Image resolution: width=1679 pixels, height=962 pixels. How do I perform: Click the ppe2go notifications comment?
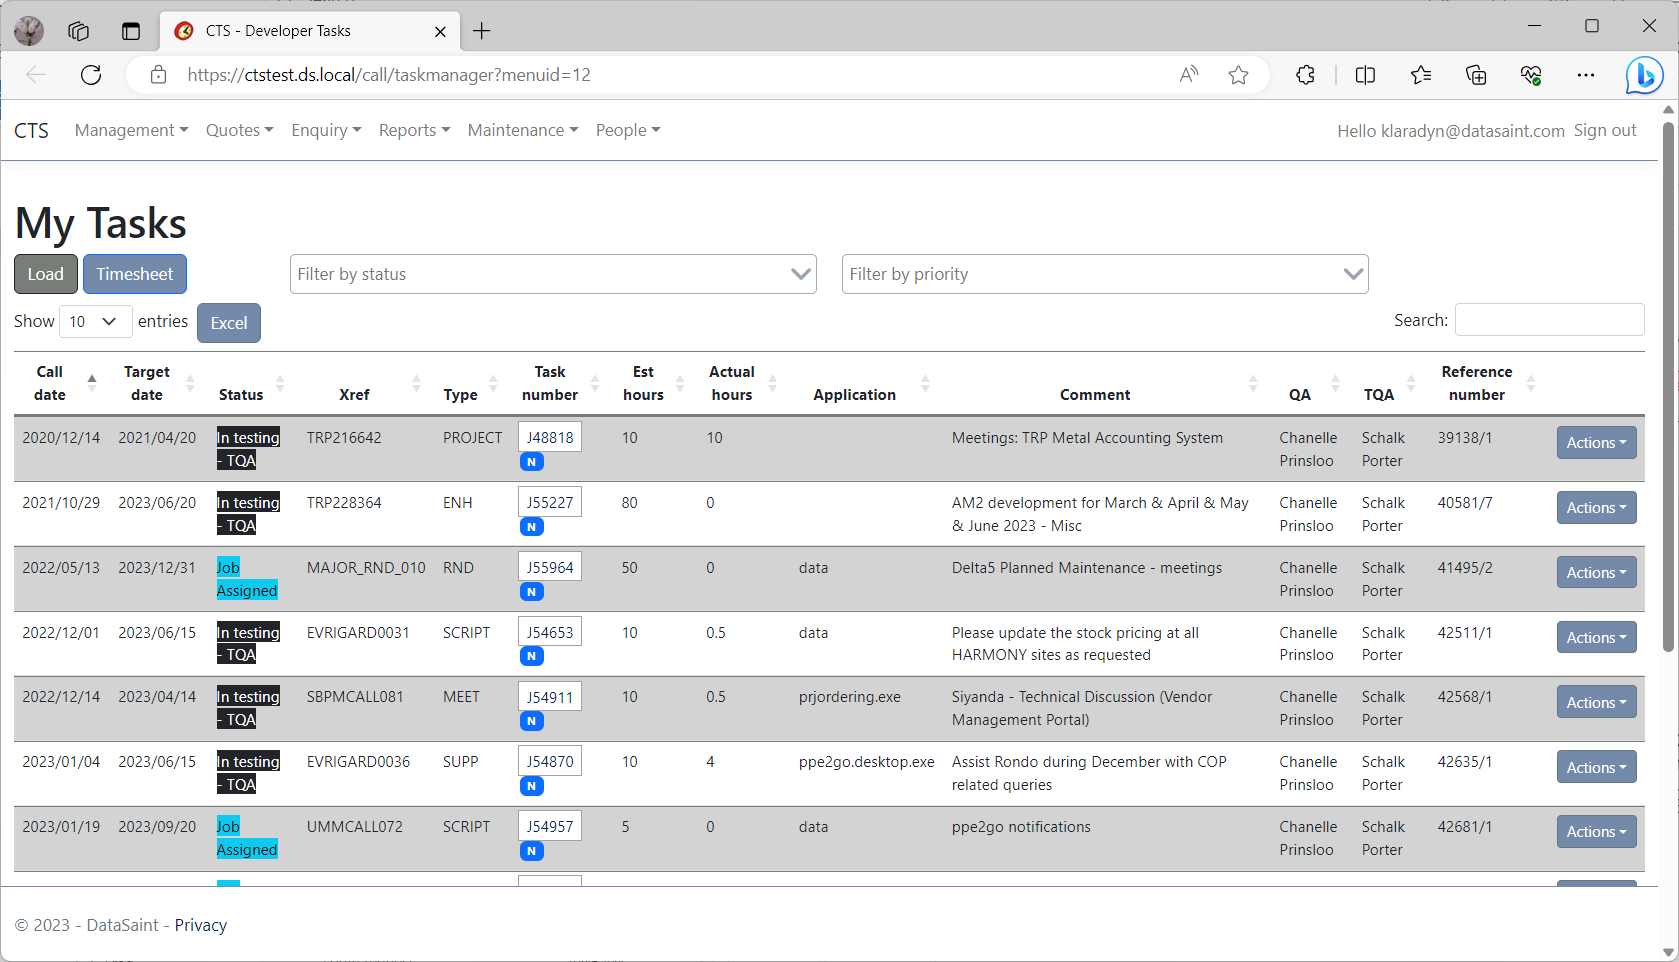1021,827
